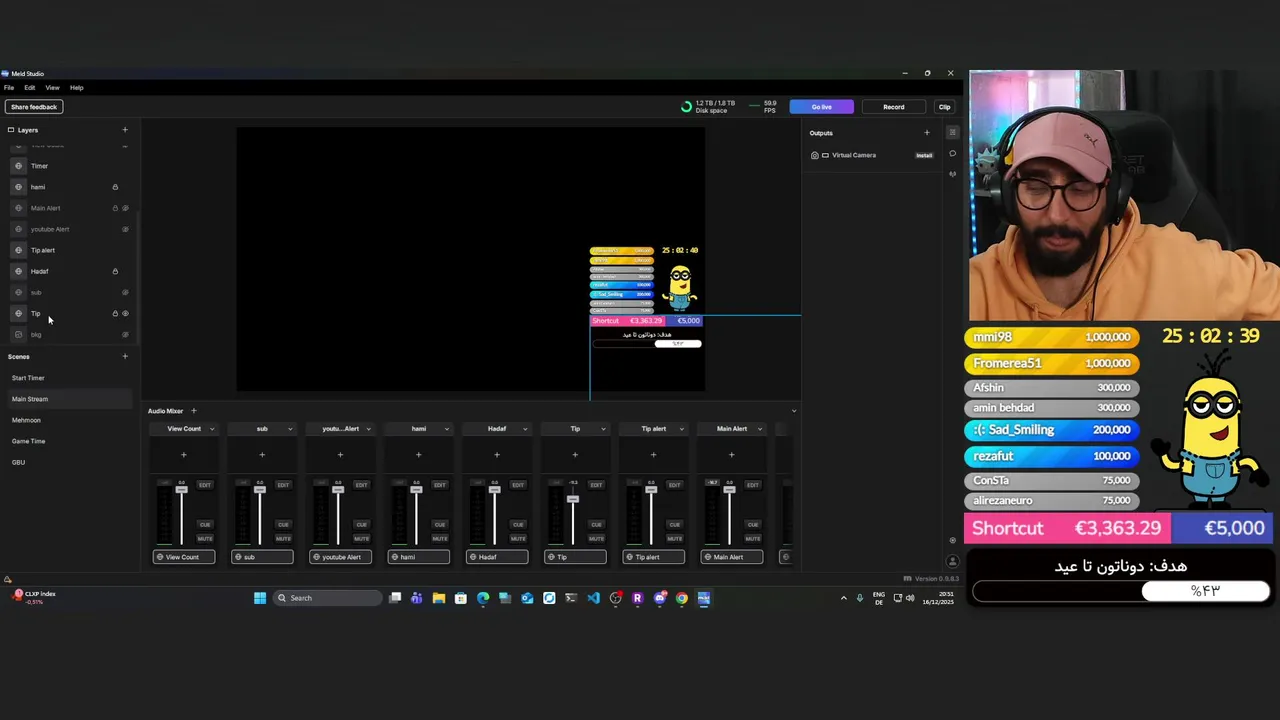The width and height of the screenshot is (1280, 720).
Task: Mute the Tip channel
Action: click(596, 538)
